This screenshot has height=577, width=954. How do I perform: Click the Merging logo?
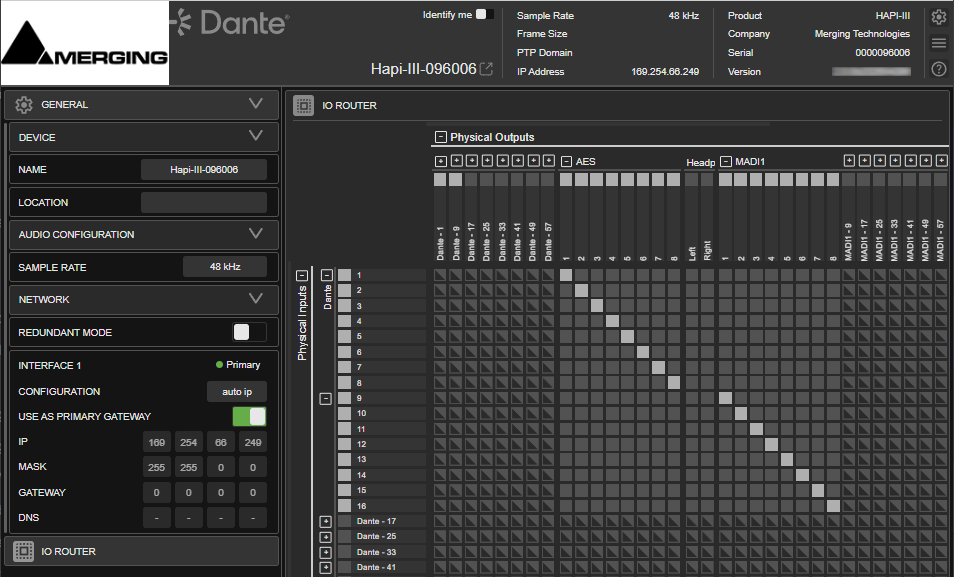[x=85, y=43]
